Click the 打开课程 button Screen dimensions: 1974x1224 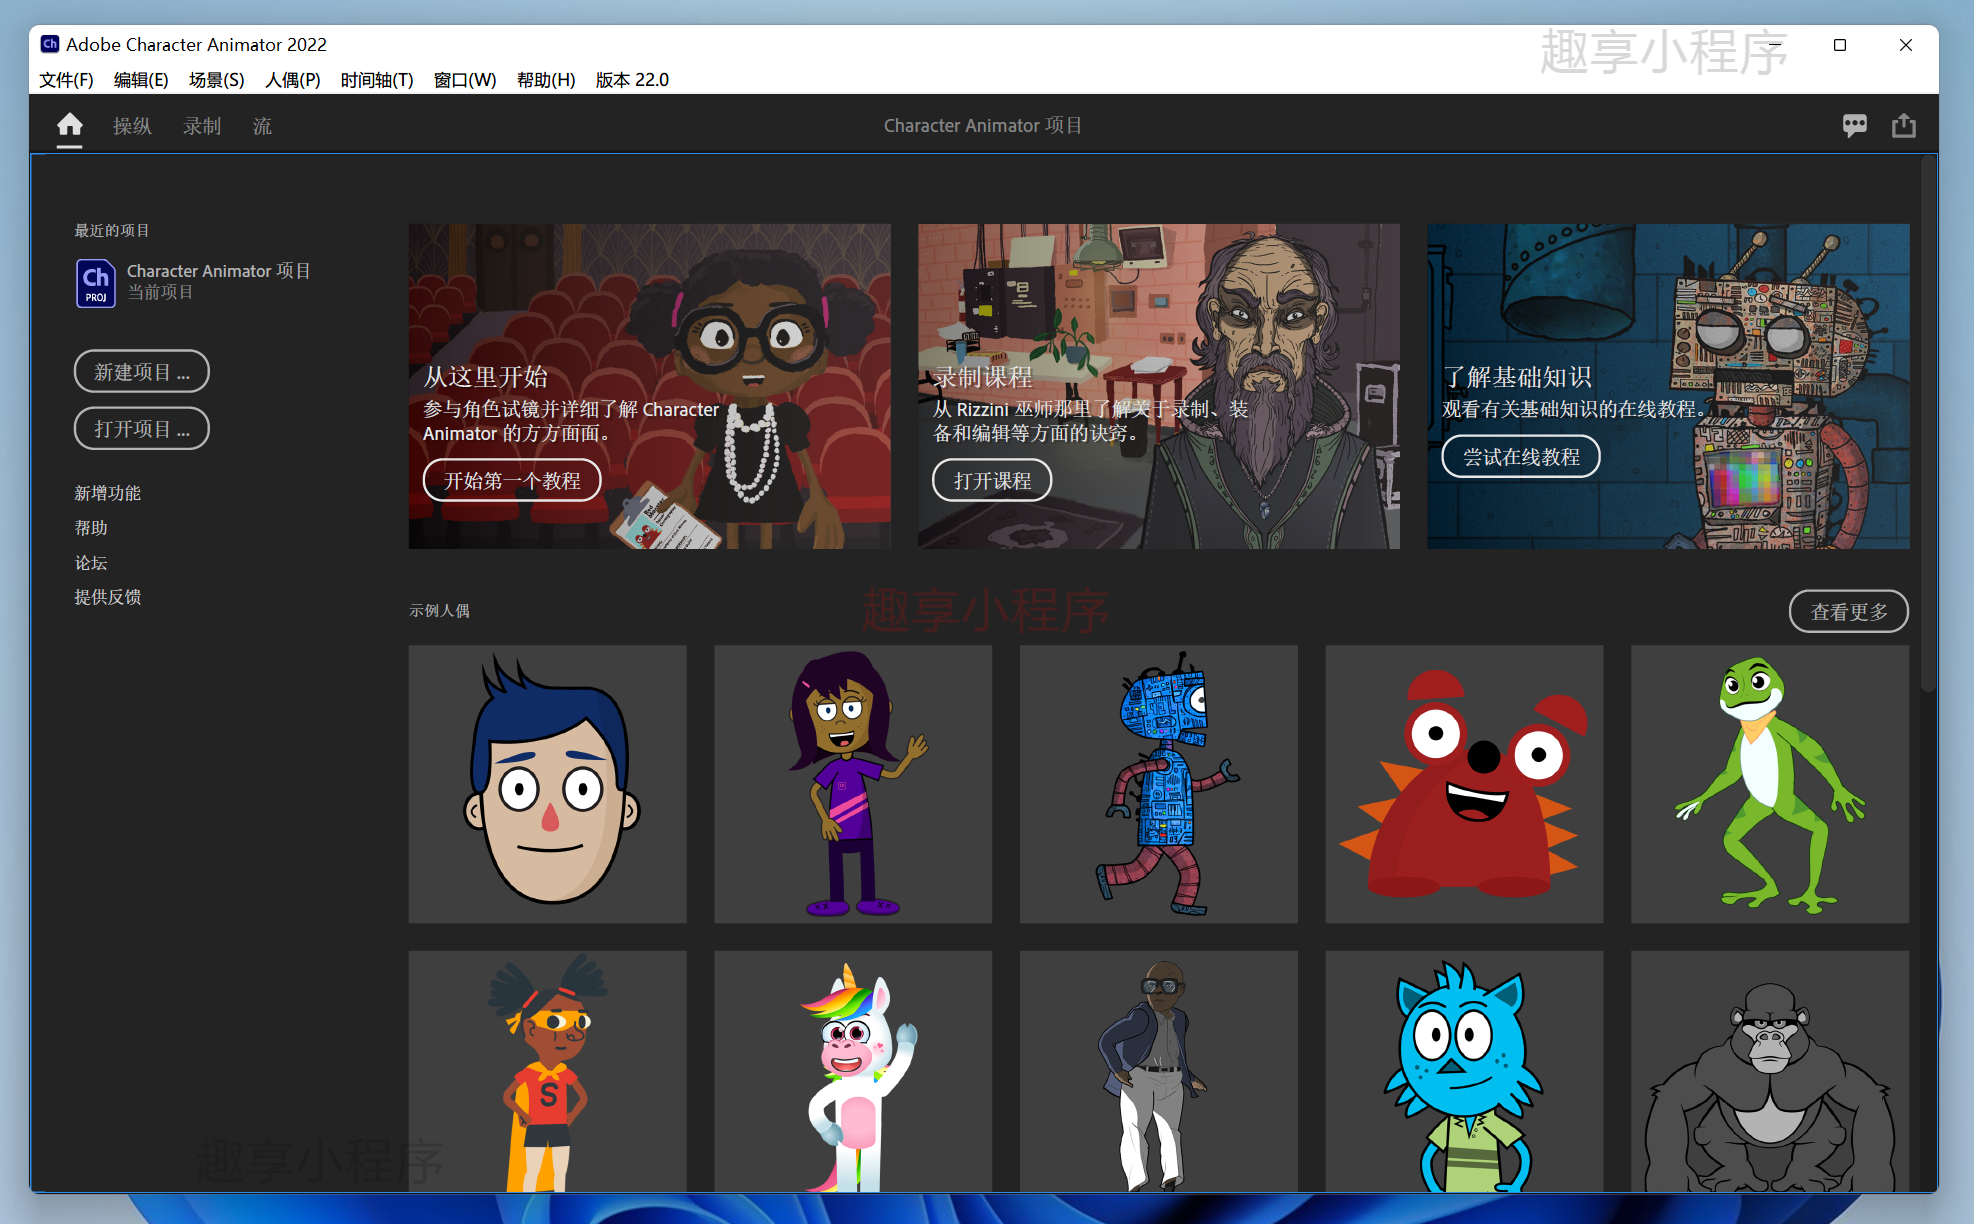(x=992, y=480)
